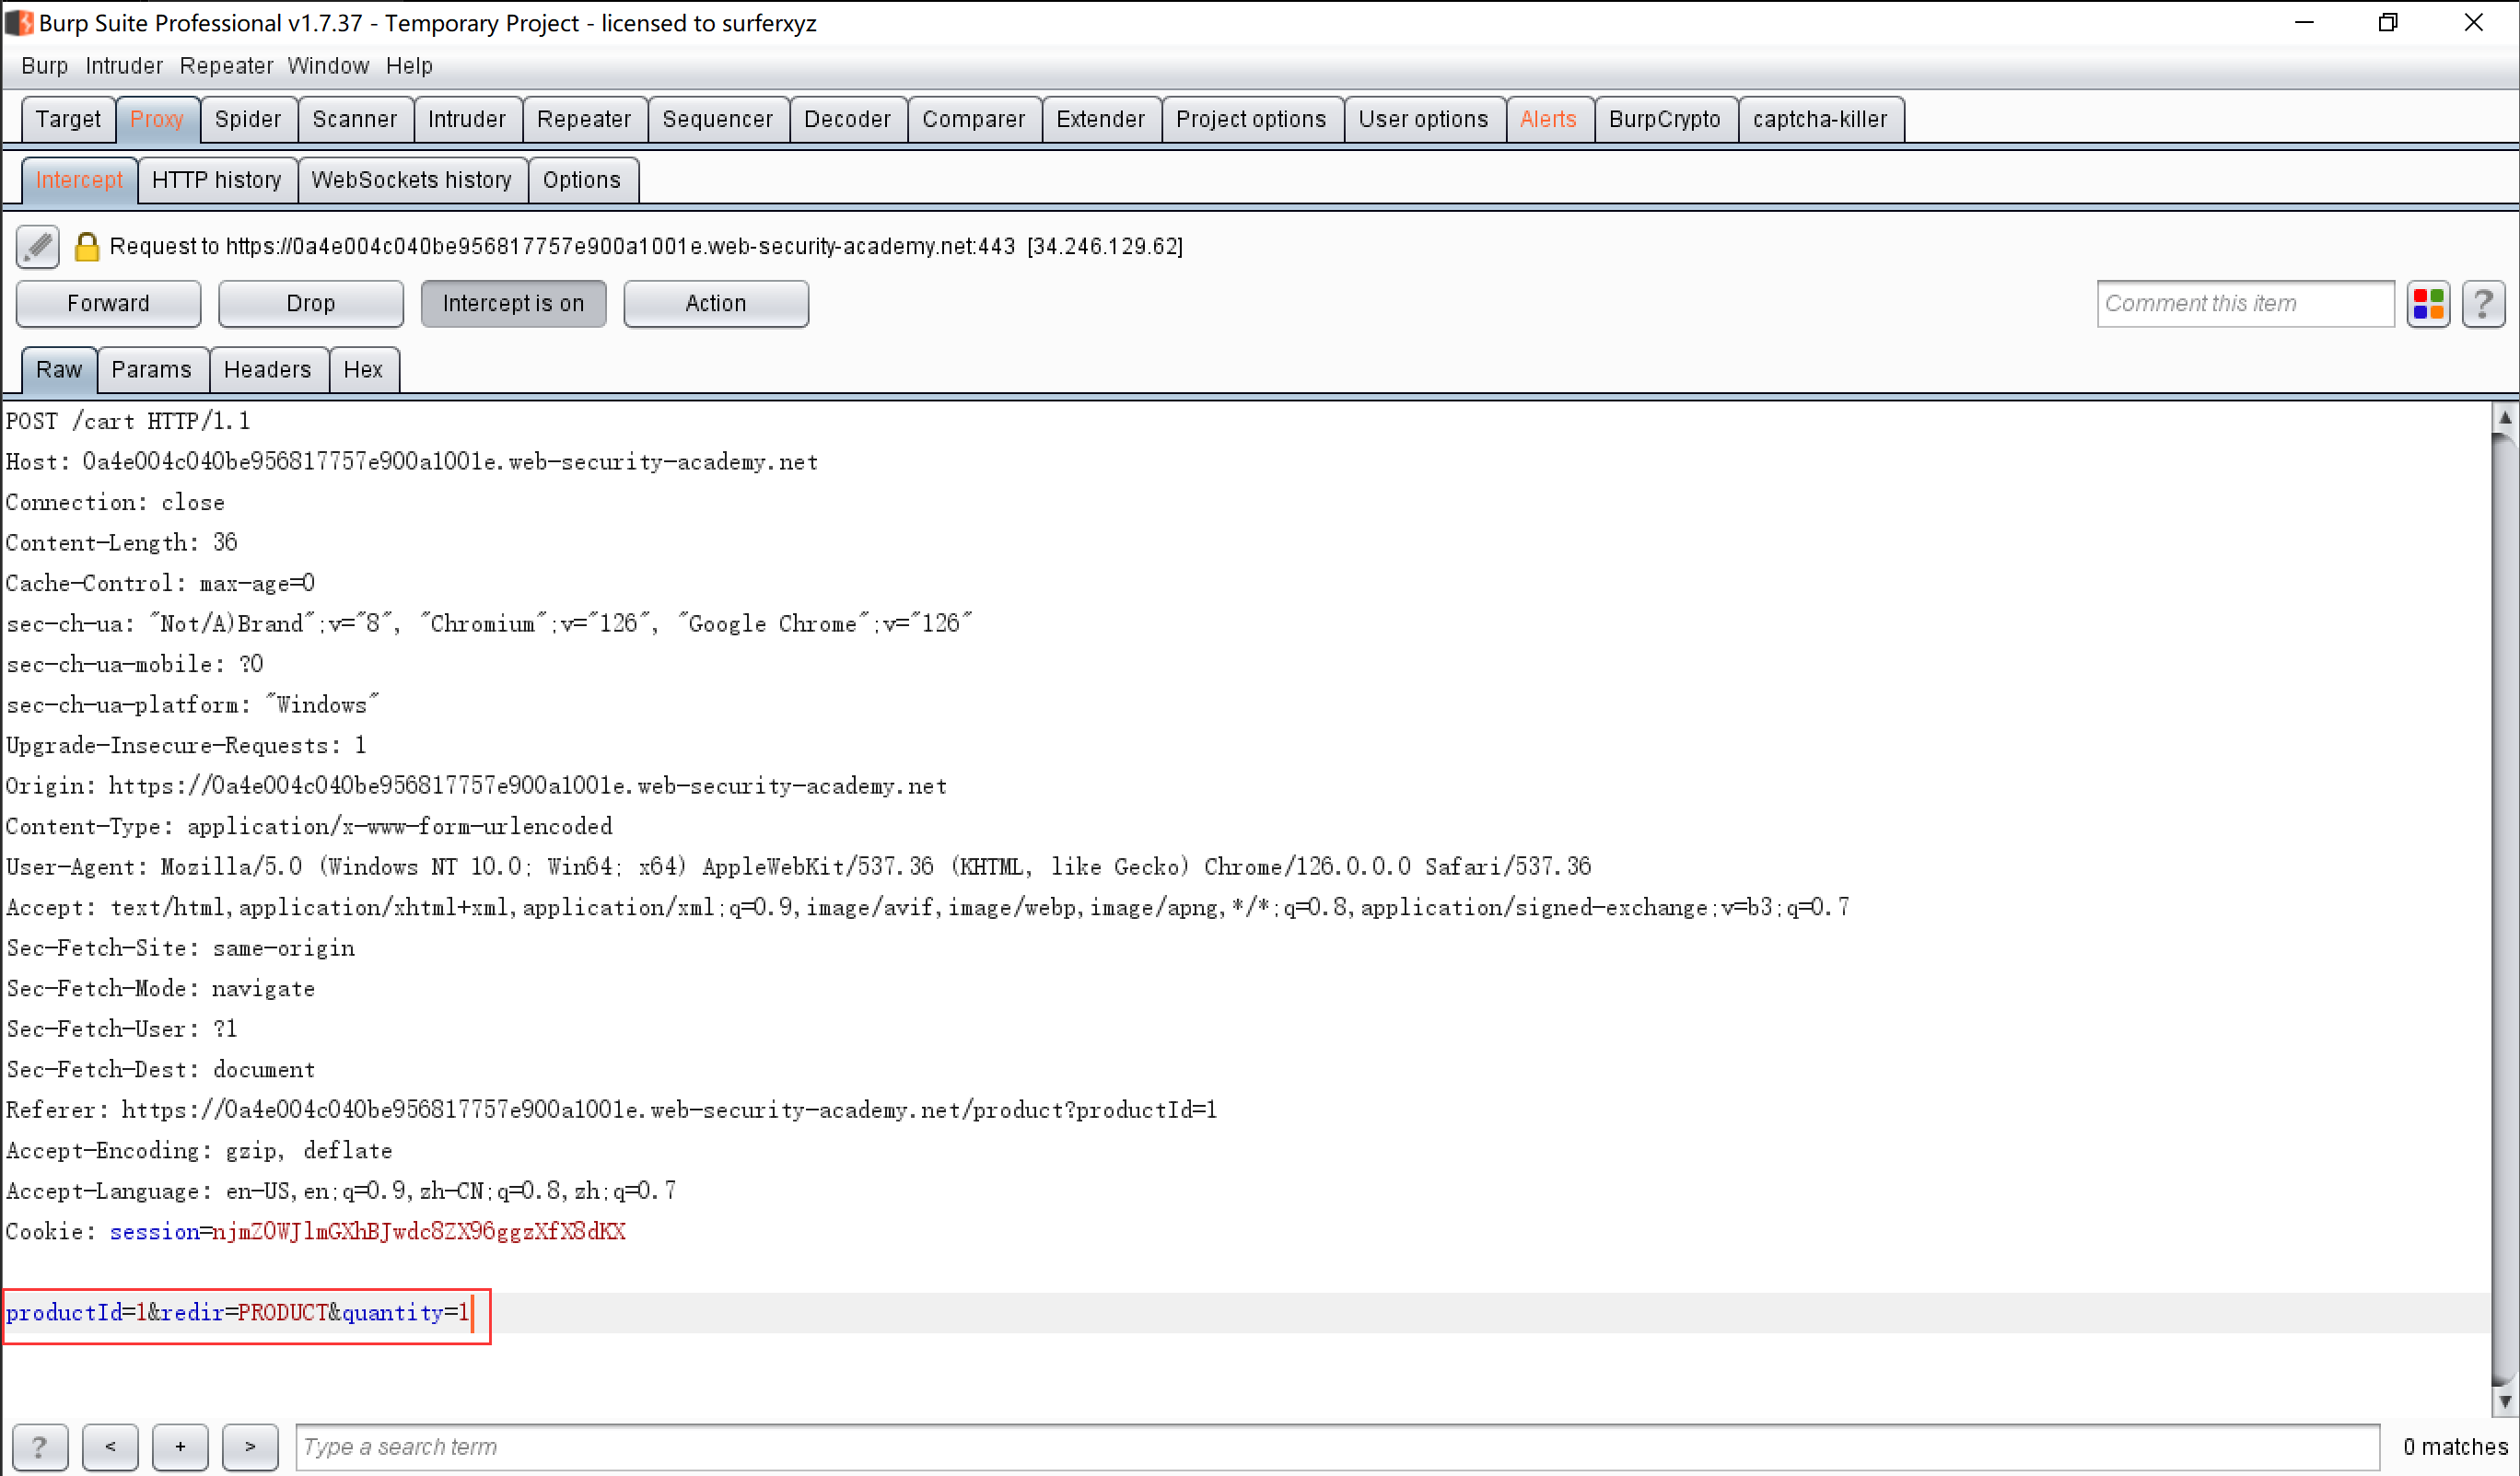The image size is (2520, 1476).
Task: Click the Hex tab to view hex
Action: [360, 369]
